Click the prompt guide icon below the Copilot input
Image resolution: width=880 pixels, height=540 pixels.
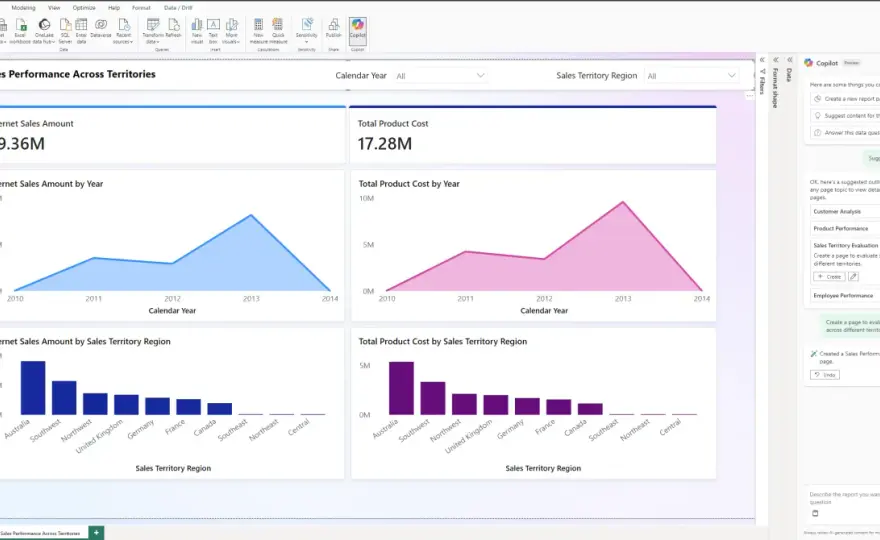point(815,513)
